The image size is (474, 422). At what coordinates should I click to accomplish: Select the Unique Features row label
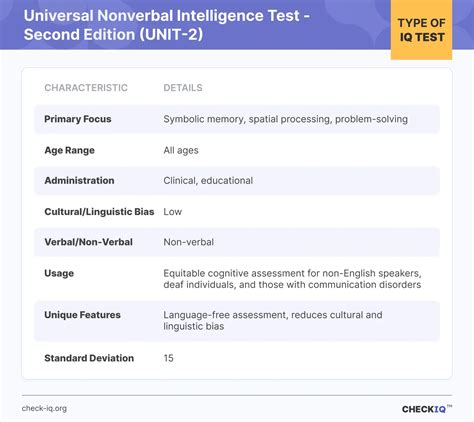pyautogui.click(x=82, y=315)
